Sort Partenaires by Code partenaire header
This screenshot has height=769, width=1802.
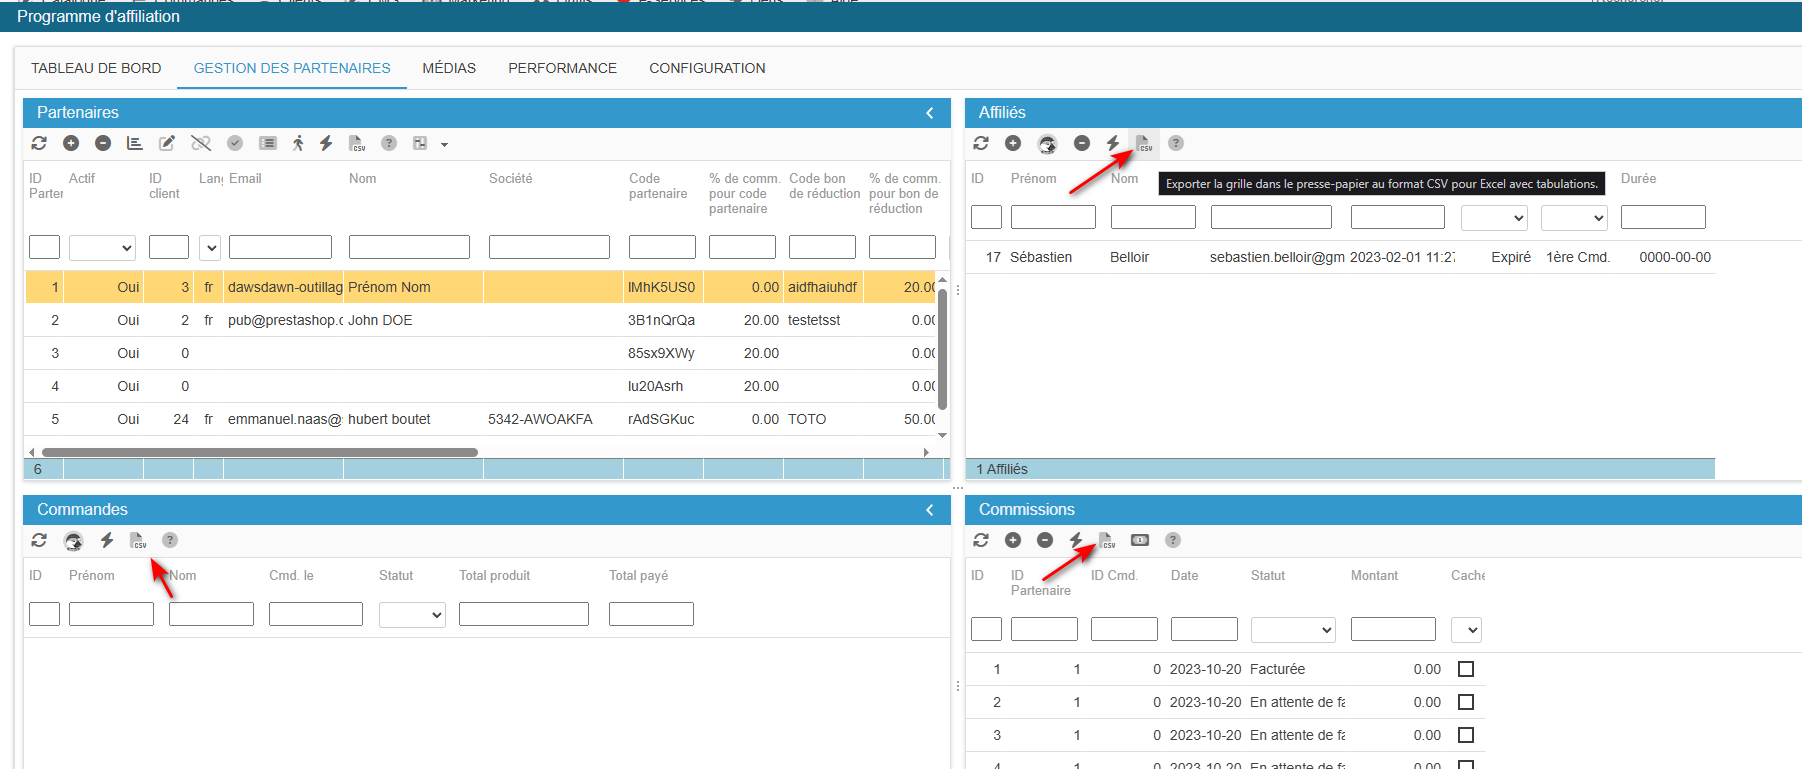(x=658, y=186)
